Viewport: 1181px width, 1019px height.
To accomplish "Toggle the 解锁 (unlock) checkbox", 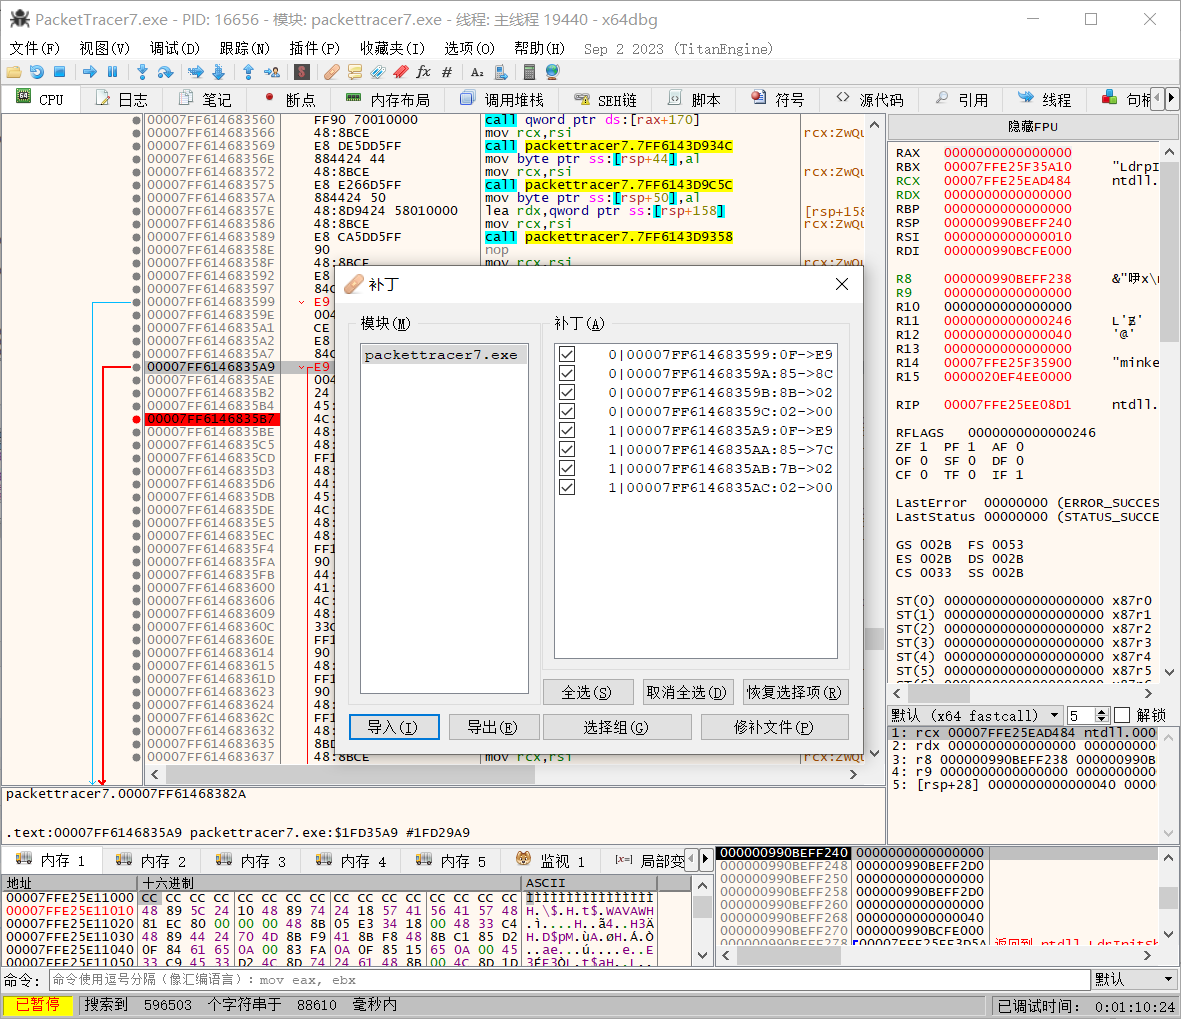I will (x=1122, y=715).
